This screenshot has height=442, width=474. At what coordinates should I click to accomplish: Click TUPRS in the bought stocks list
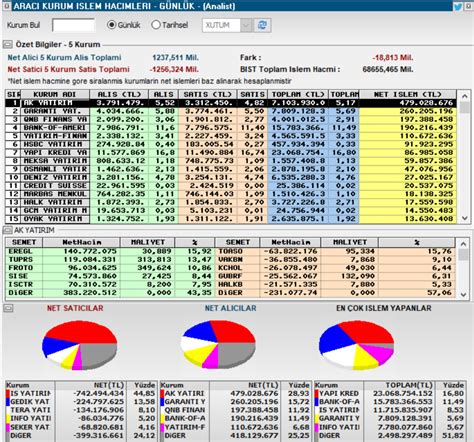click(x=21, y=260)
